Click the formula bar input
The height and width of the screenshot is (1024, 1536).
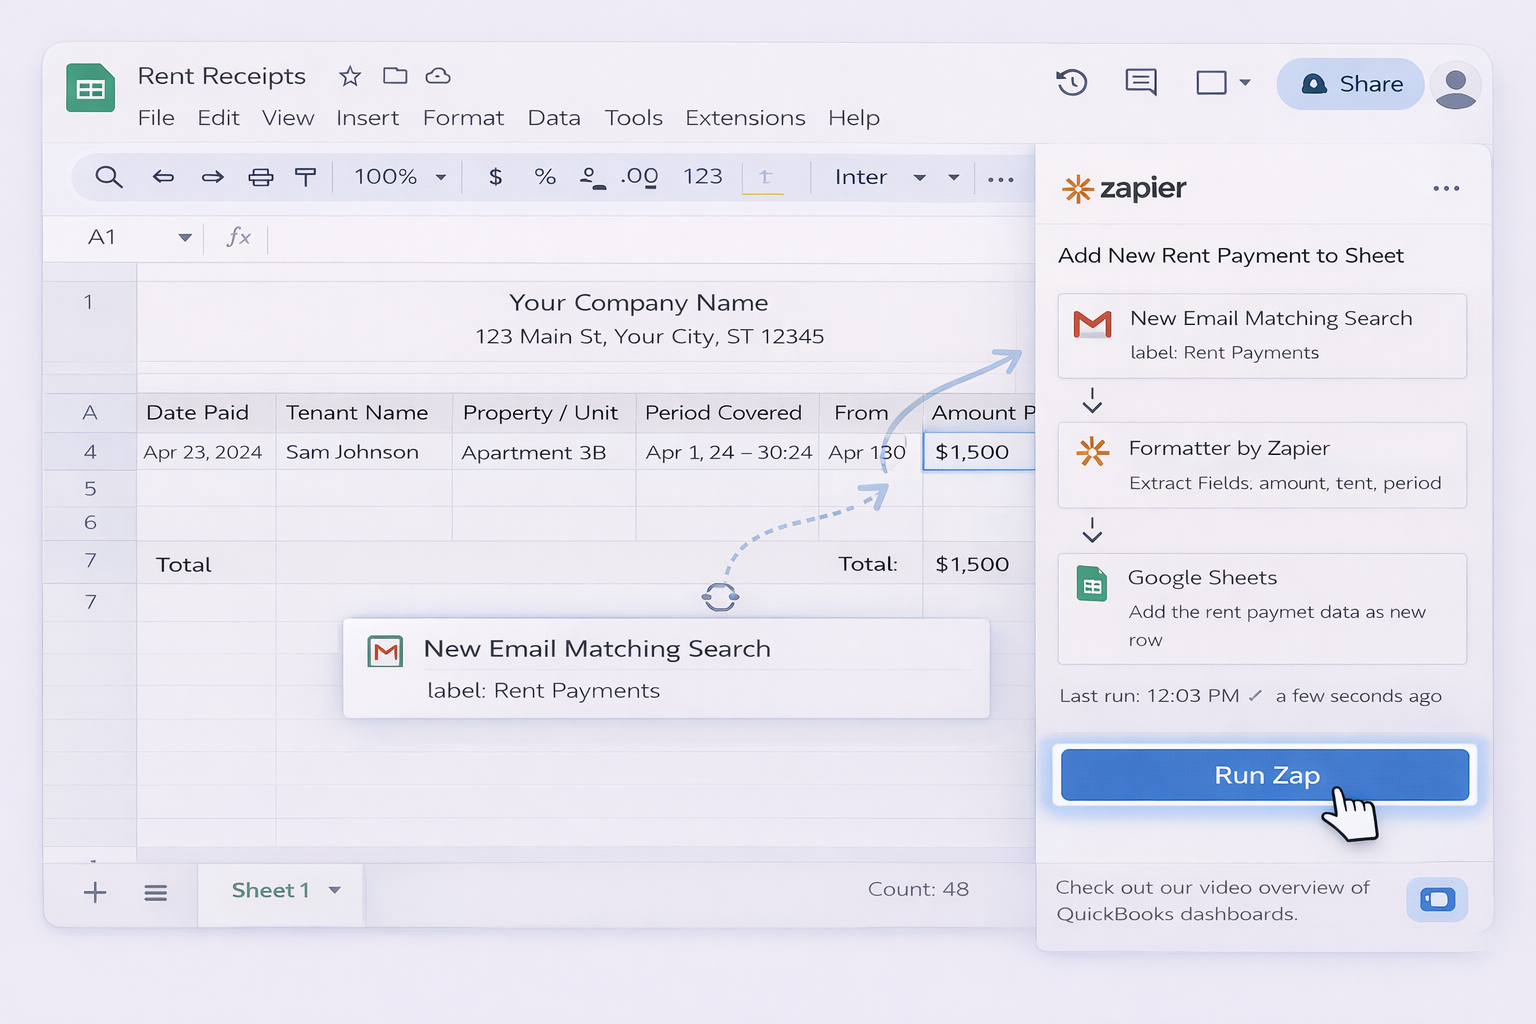[650, 238]
